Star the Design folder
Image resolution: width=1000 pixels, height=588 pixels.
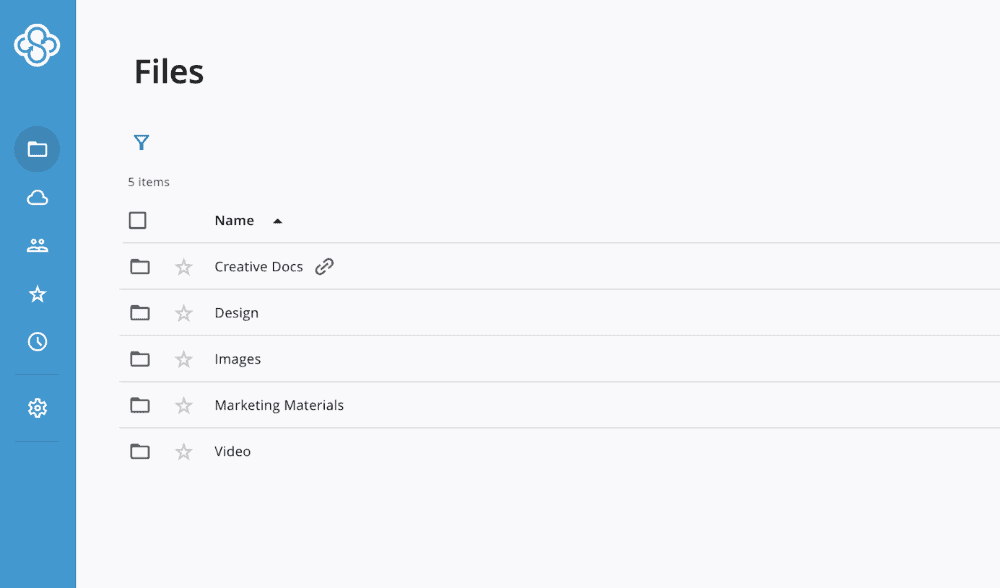coord(183,313)
